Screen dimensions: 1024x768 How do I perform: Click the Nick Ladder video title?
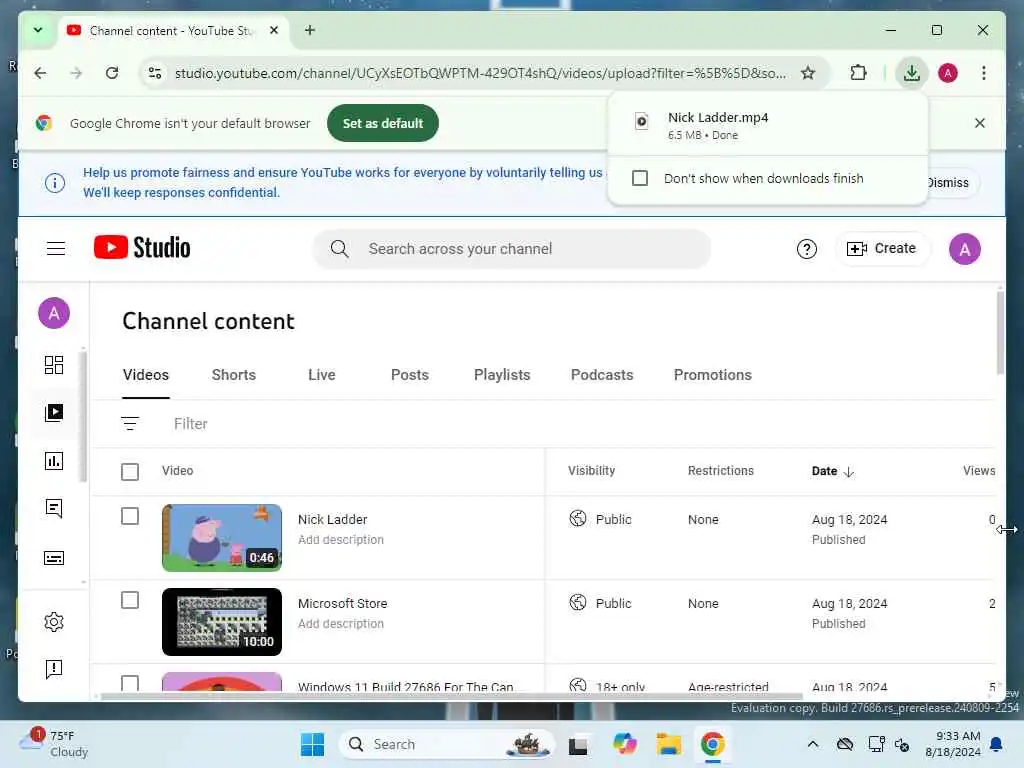click(332, 519)
